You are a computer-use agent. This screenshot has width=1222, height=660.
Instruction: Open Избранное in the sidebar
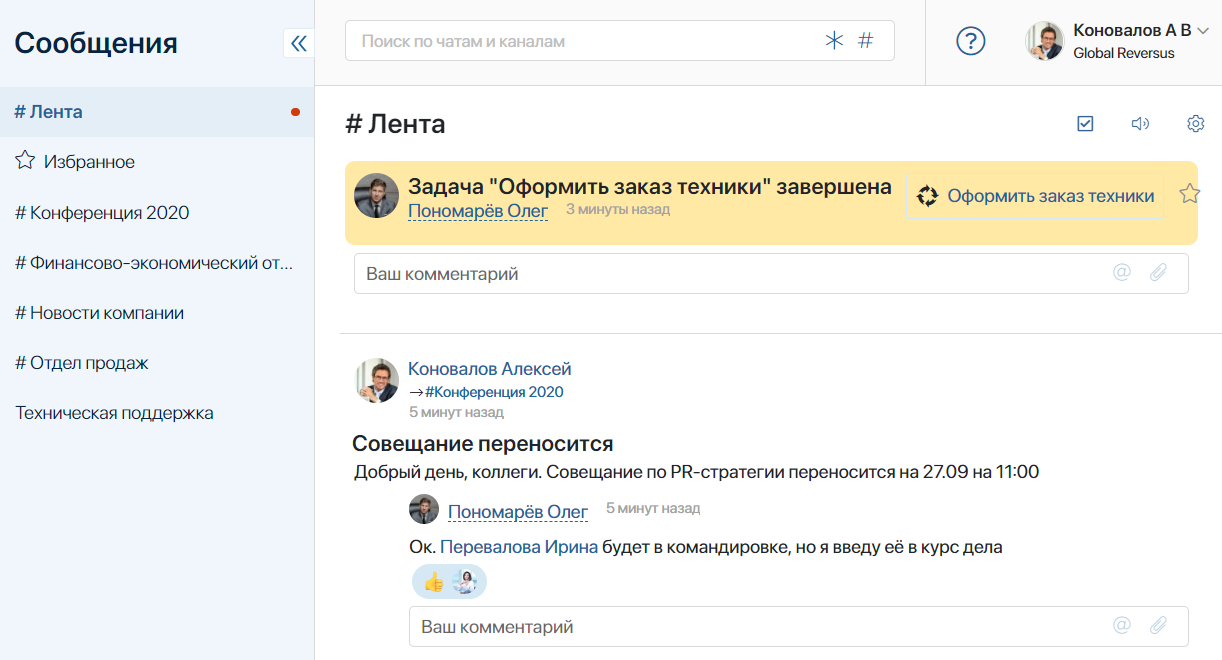click(x=89, y=162)
